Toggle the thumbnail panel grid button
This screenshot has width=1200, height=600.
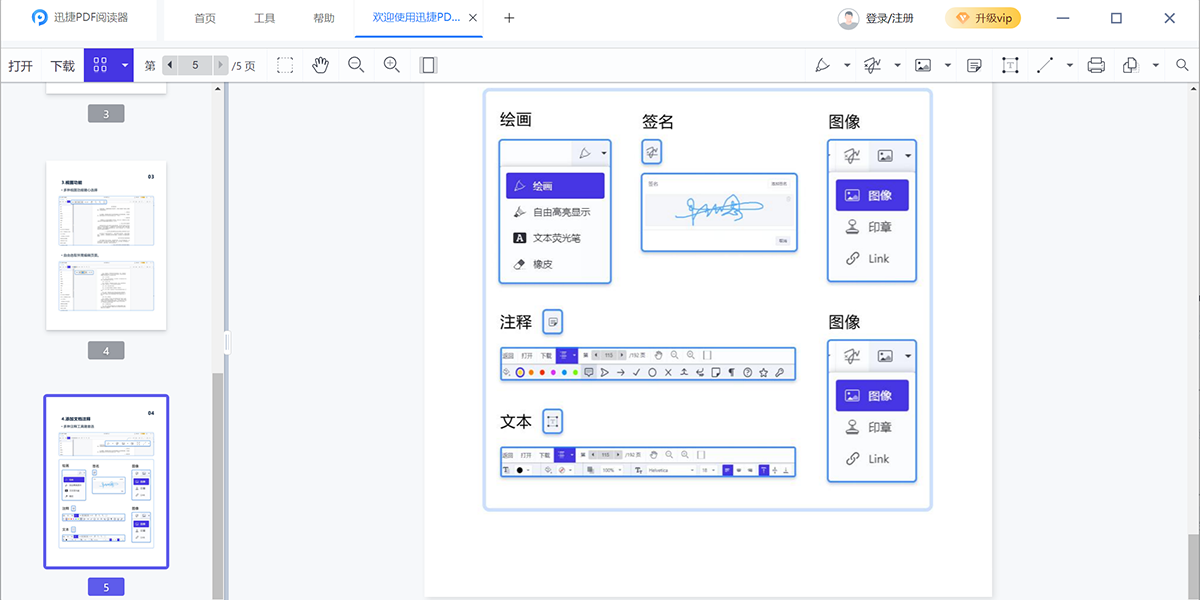(100, 65)
